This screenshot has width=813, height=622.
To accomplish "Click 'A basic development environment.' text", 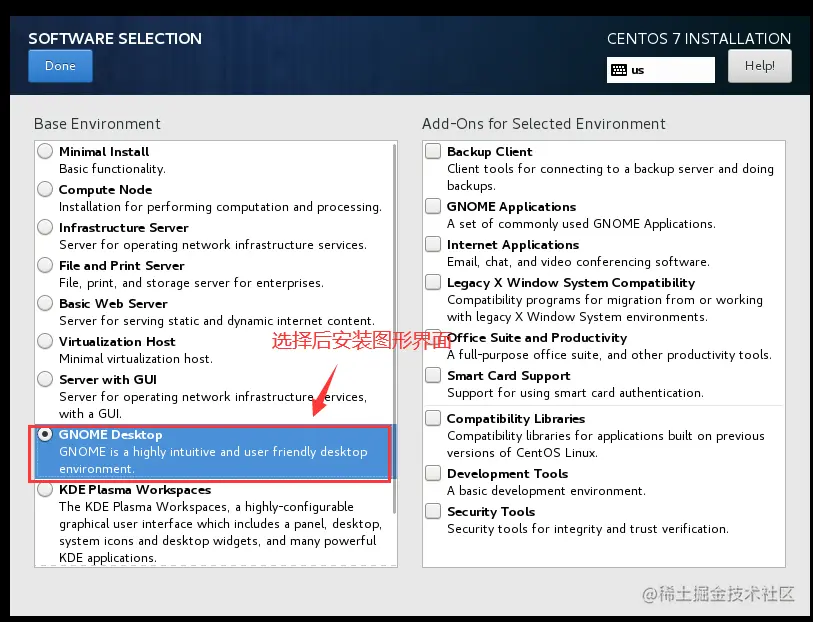I will [546, 491].
